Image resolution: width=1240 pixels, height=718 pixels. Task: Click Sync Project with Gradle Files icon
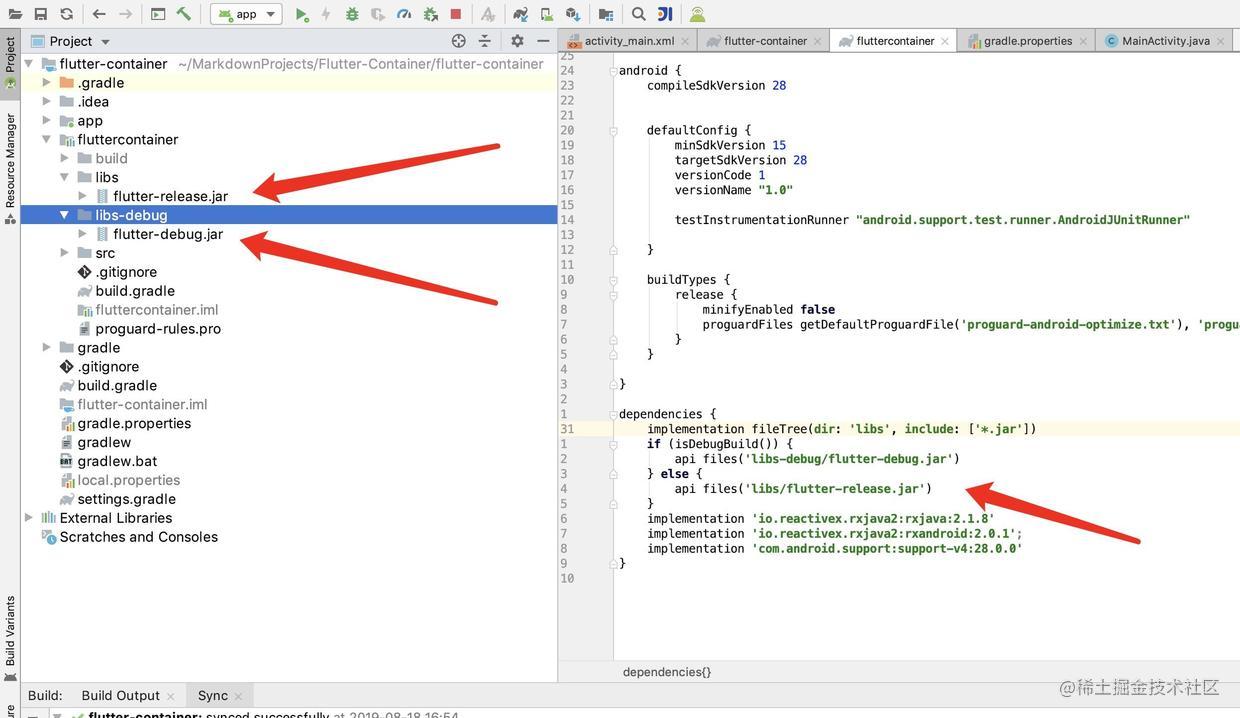point(520,14)
